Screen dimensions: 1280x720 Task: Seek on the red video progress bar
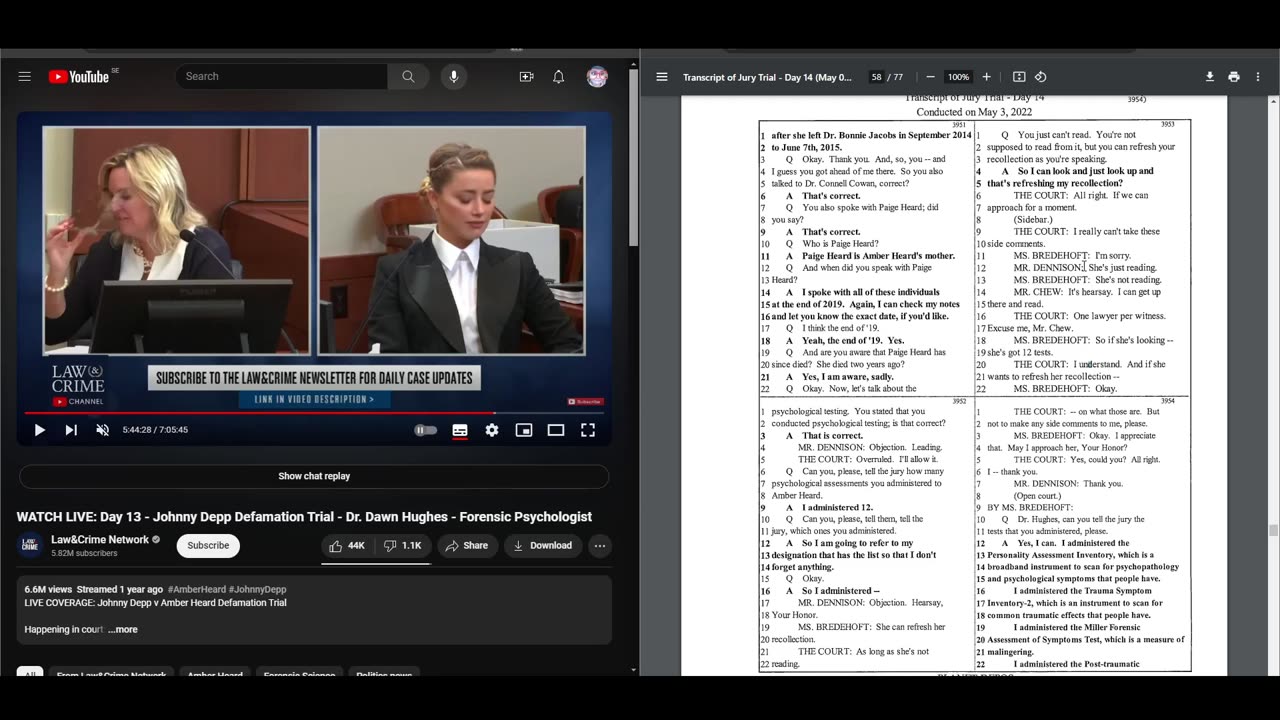[314, 412]
